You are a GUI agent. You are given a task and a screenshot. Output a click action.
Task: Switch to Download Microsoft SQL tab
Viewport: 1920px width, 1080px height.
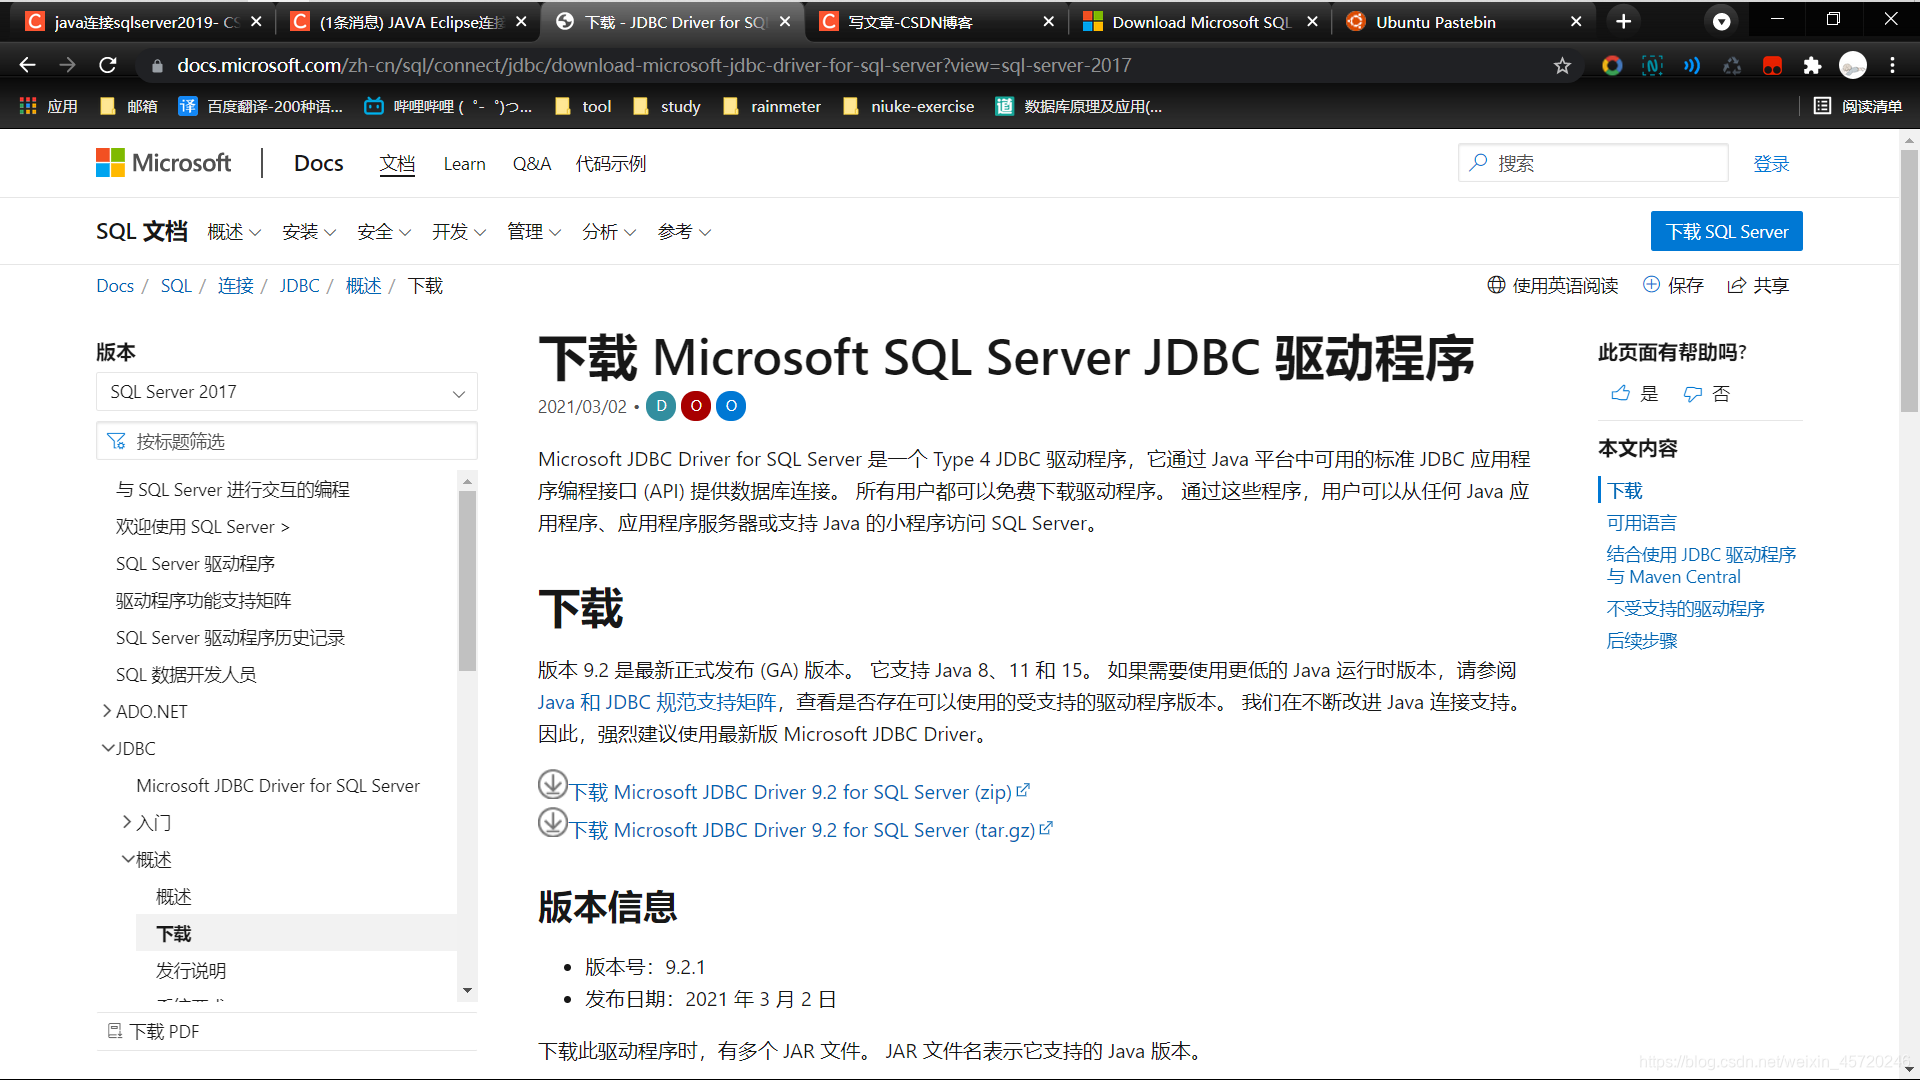coord(1200,22)
